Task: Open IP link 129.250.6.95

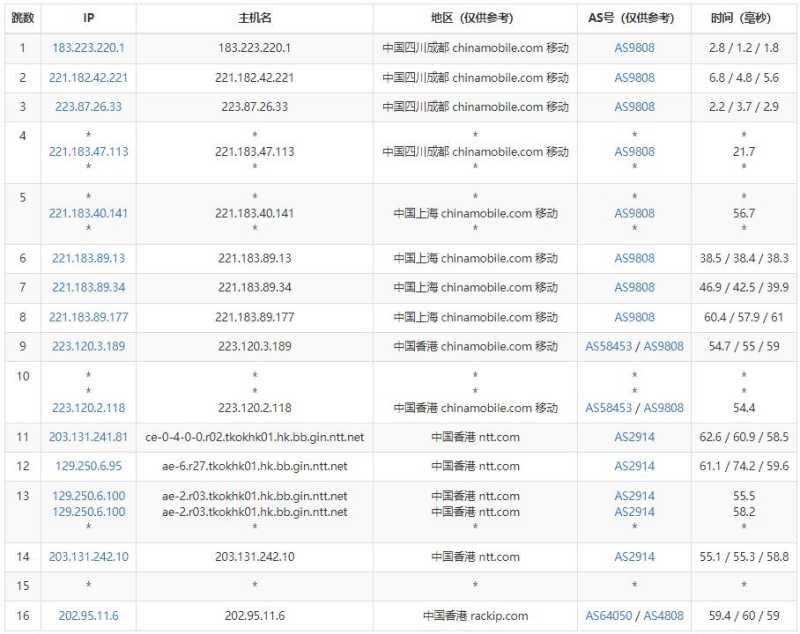Action: click(88, 466)
